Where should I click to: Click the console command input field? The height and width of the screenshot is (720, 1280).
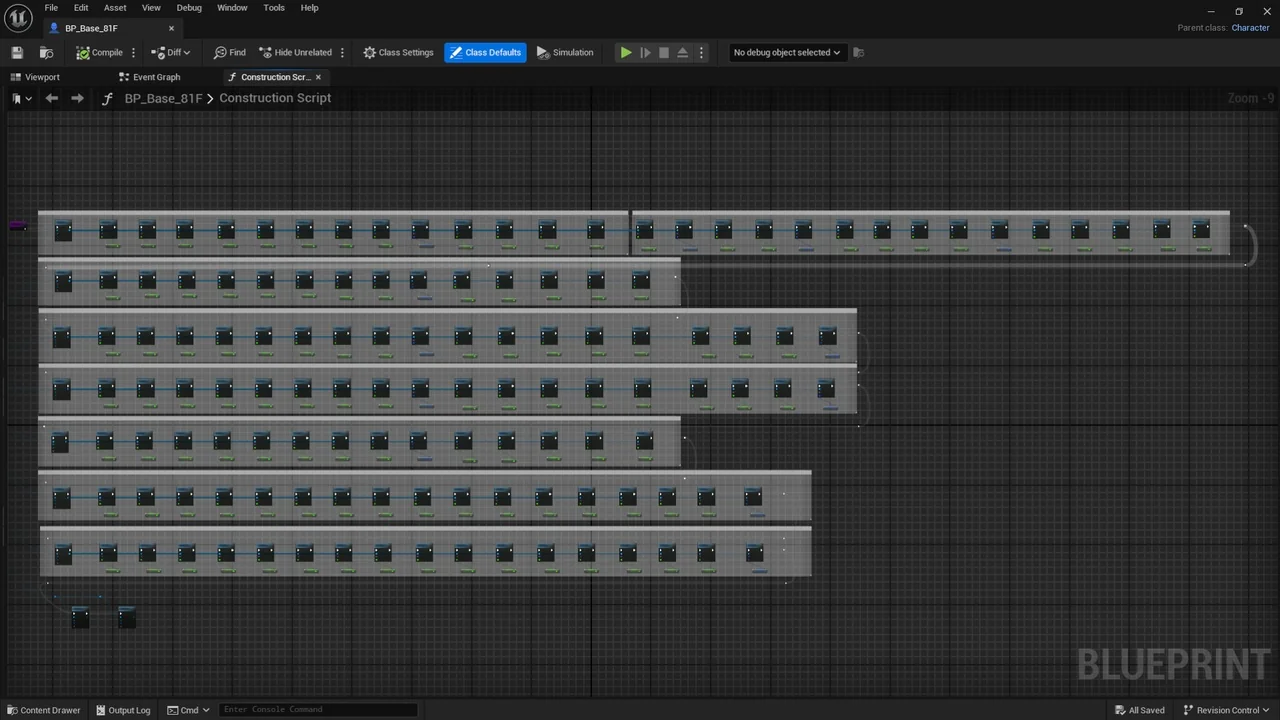tap(316, 710)
